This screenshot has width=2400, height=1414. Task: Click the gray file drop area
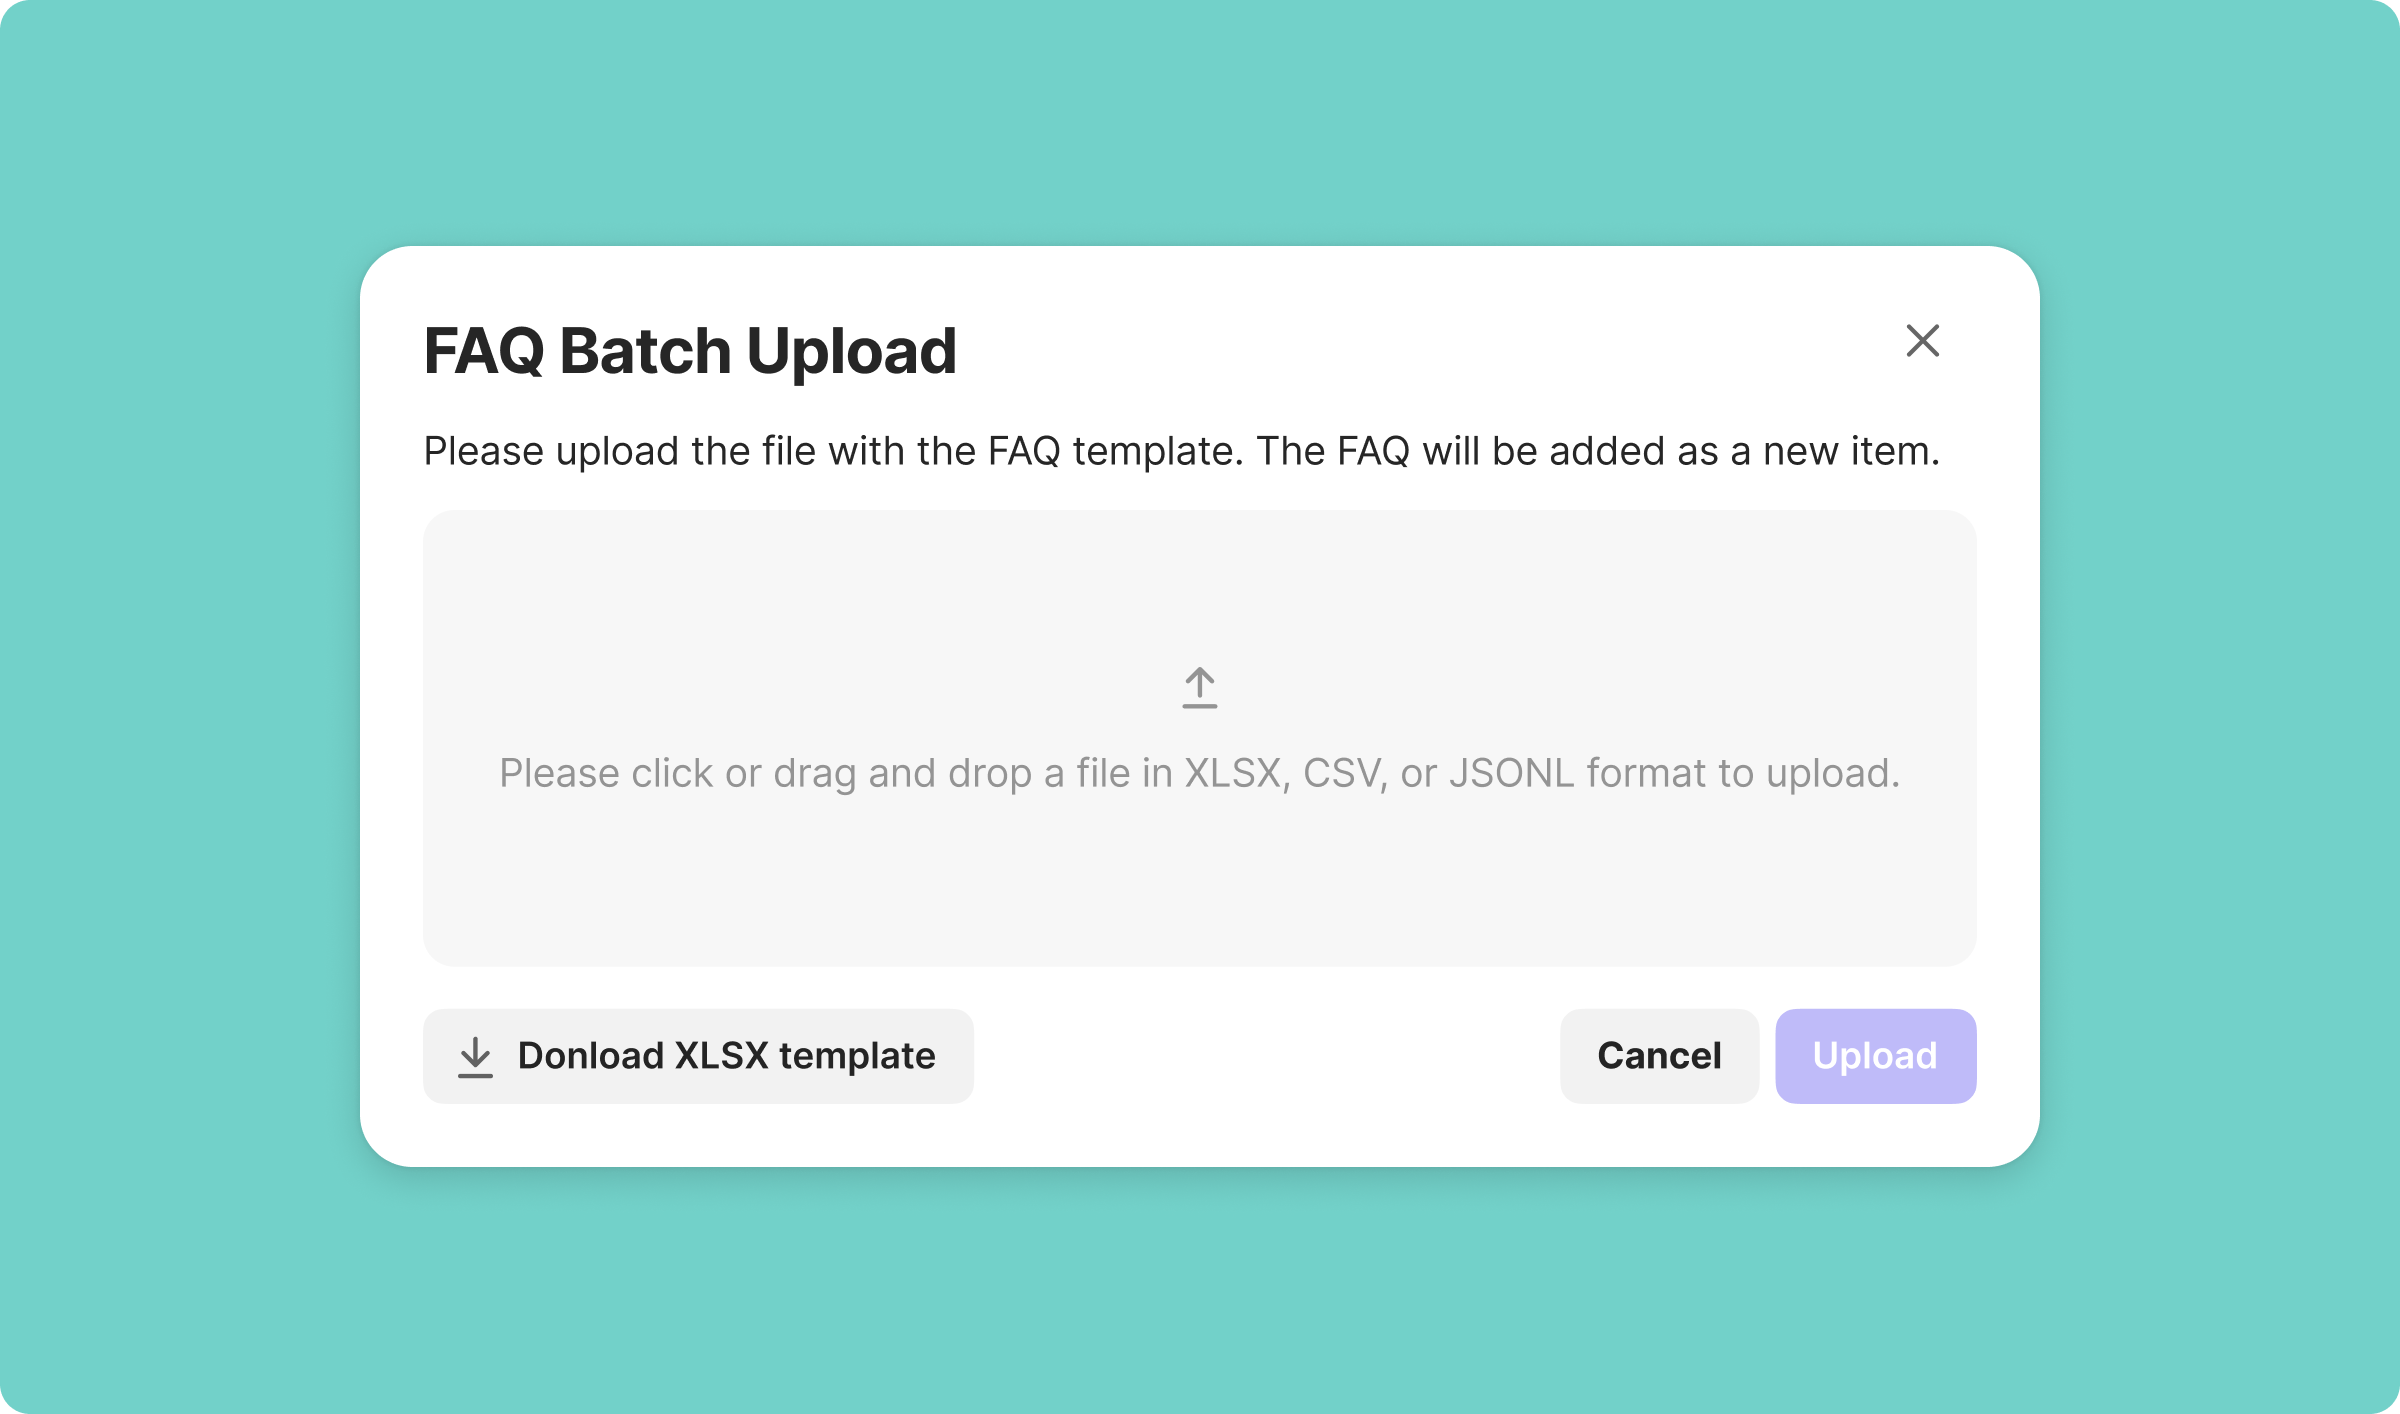[1199, 880]
